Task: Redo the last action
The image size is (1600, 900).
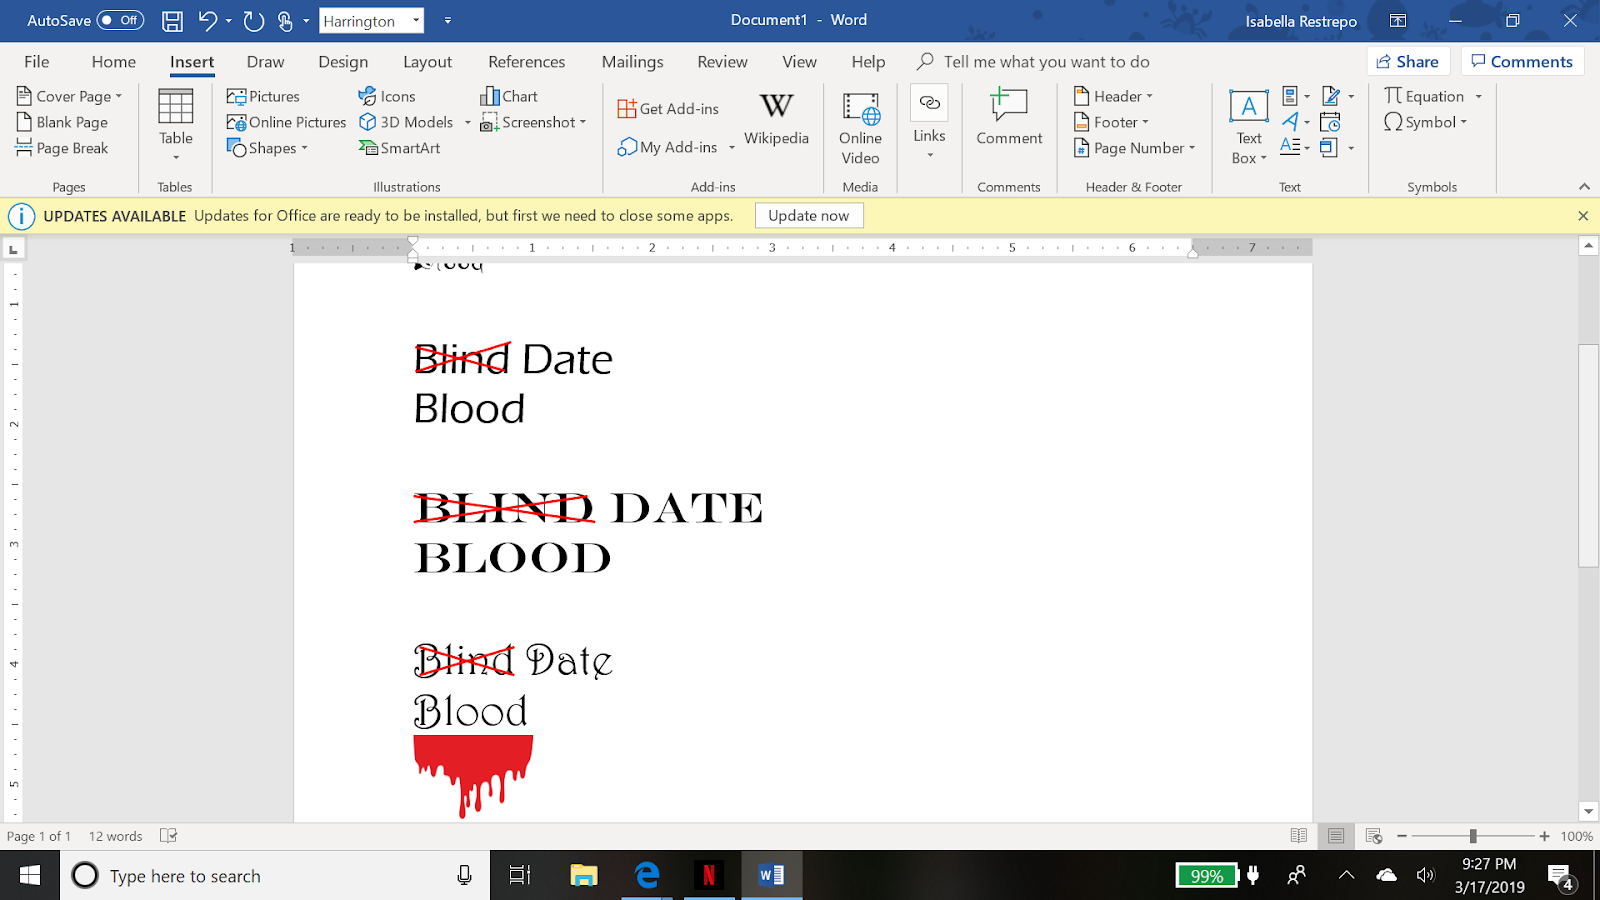Action: tap(254, 20)
